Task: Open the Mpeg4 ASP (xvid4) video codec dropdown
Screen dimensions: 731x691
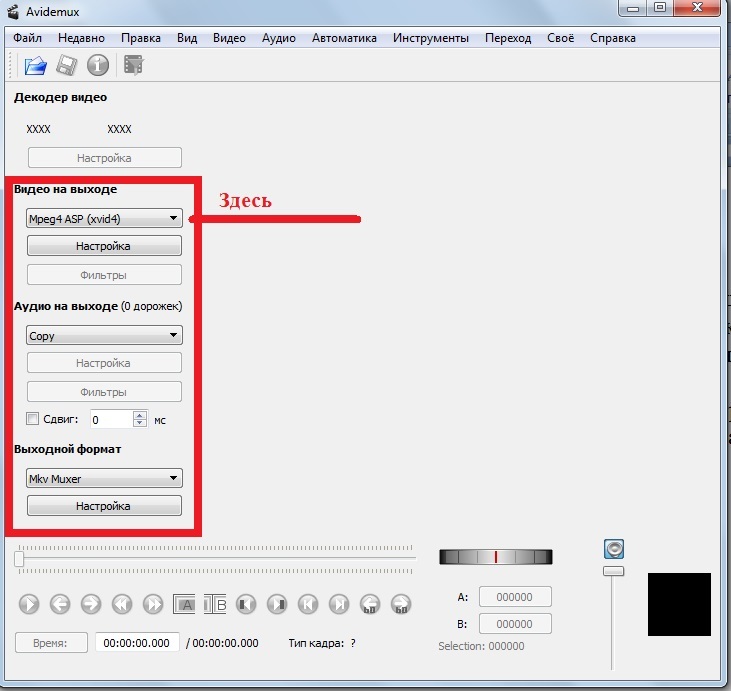Action: coord(104,218)
